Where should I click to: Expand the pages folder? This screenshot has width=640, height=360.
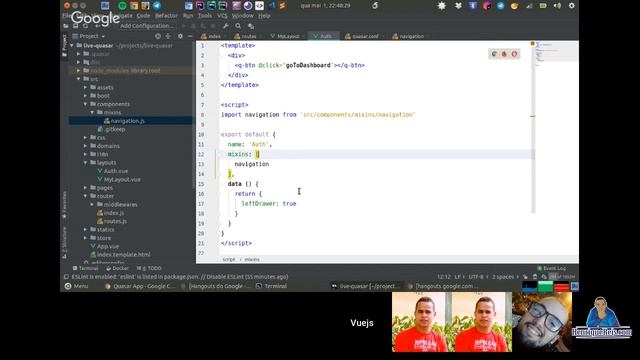[x=85, y=188]
